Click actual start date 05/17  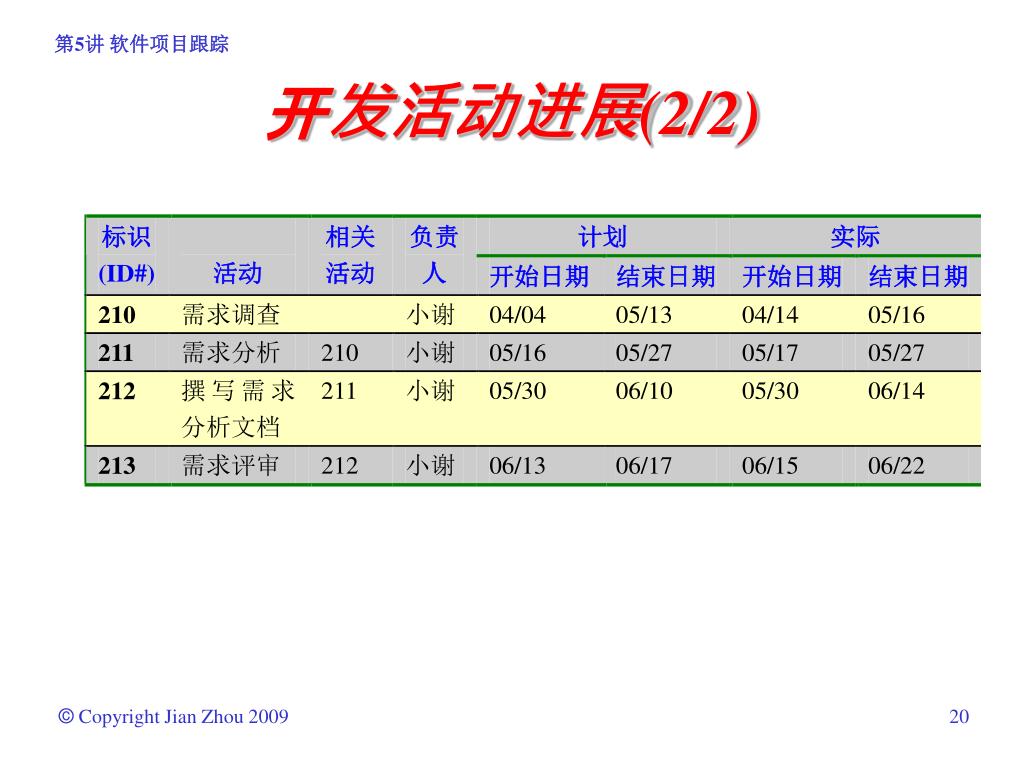pyautogui.click(x=770, y=353)
